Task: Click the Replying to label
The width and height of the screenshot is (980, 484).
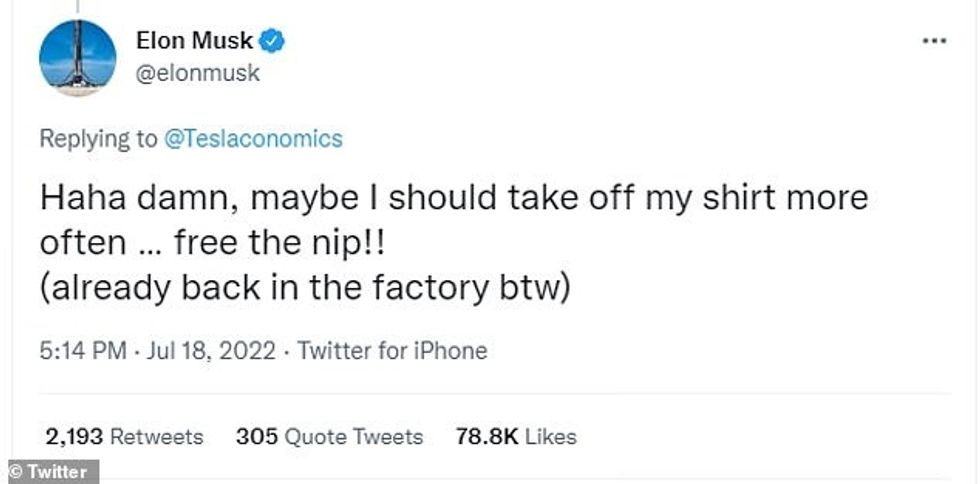Action: 98,139
